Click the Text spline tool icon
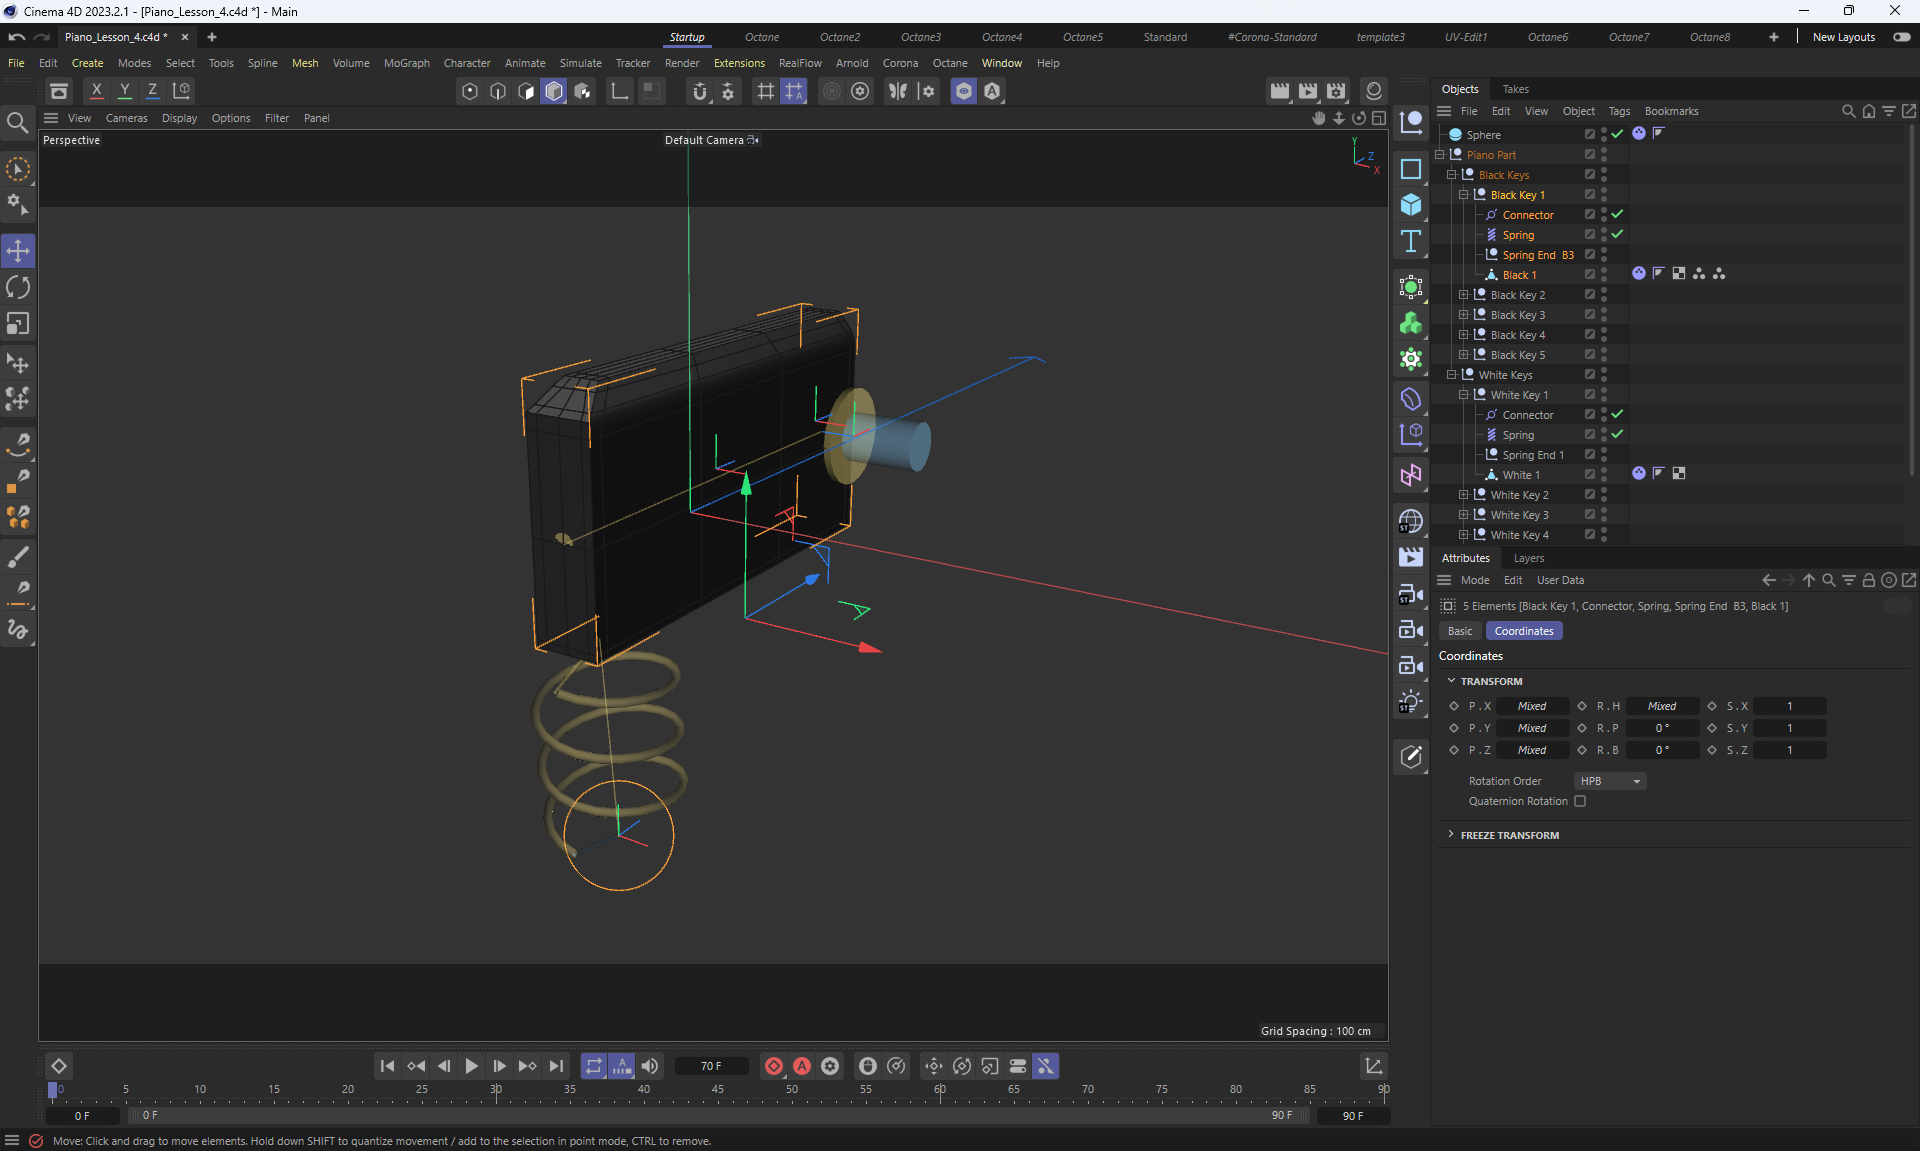 1411,241
